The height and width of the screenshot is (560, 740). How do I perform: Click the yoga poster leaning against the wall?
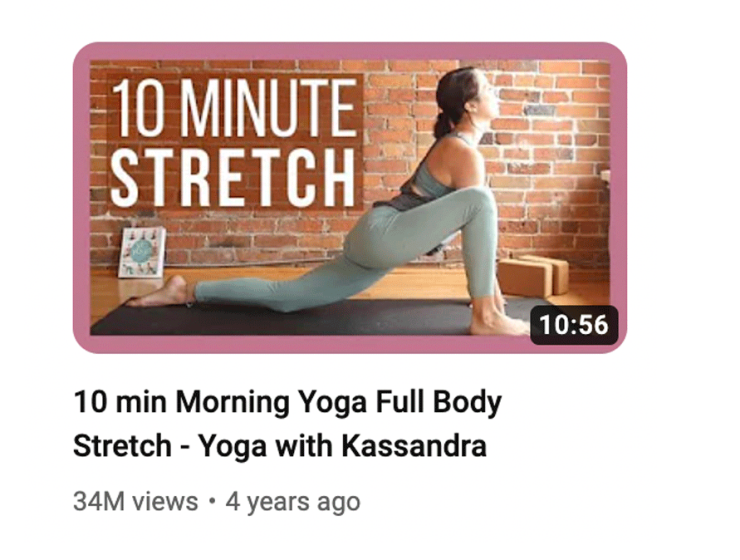click(142, 252)
